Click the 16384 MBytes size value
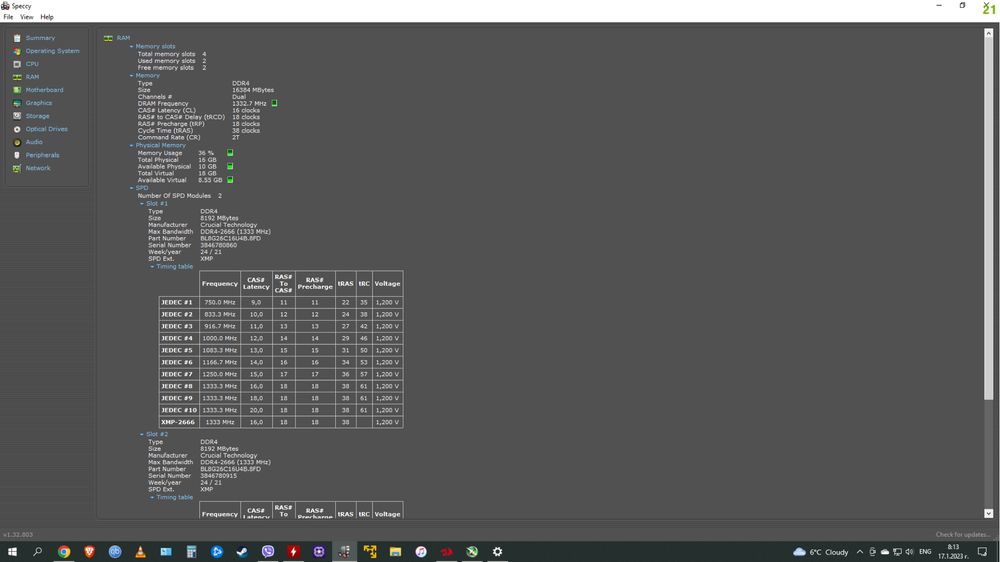1000x562 pixels. [253, 90]
